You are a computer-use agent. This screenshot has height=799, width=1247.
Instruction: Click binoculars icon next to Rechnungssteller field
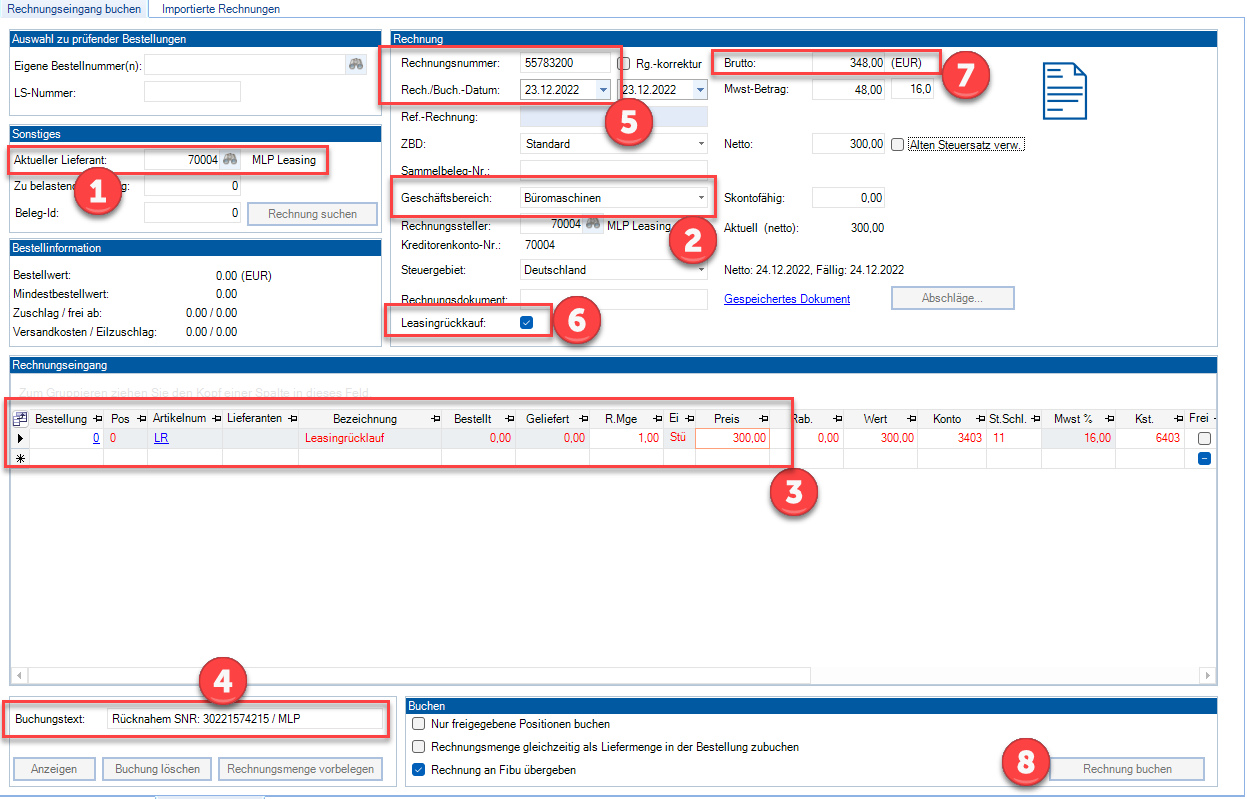(593, 225)
